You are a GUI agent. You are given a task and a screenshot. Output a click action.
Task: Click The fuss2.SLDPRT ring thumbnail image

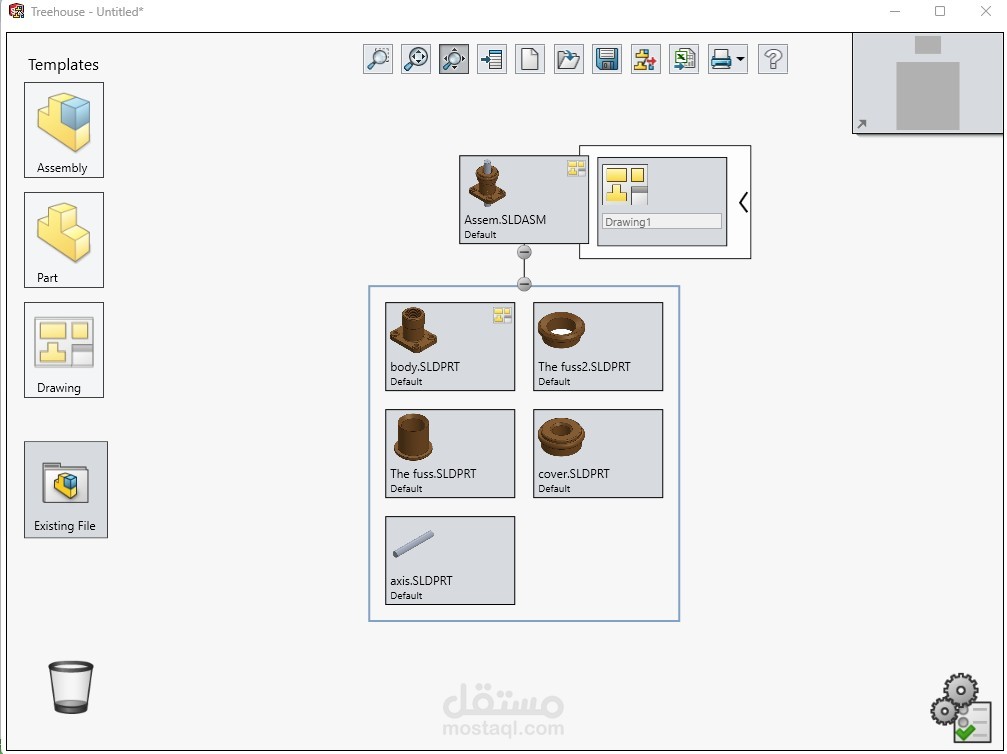(561, 330)
